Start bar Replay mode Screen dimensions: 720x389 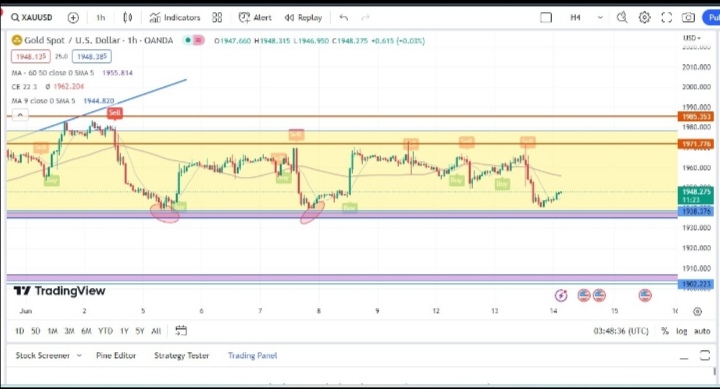point(303,17)
